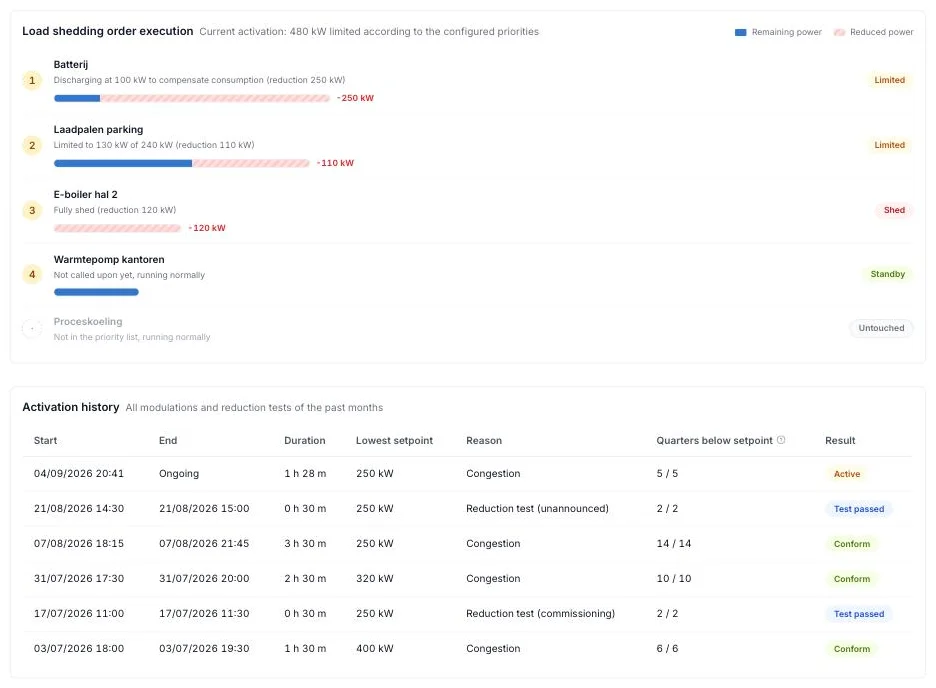Select the Warmtepomp kantoren title
Screen dimensions: 936x688
point(109,260)
